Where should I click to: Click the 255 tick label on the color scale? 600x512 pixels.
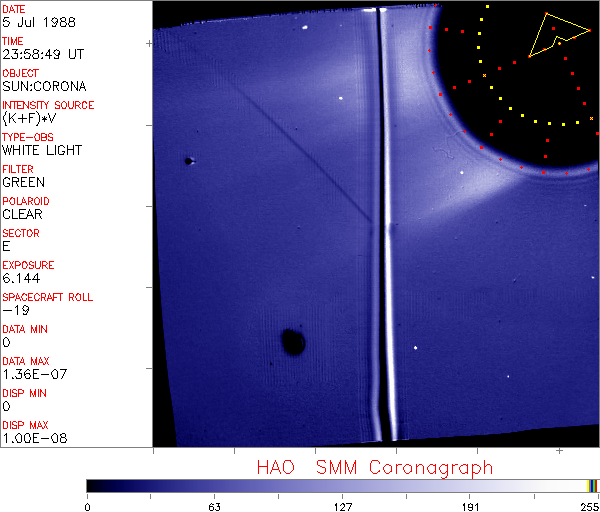pyautogui.click(x=590, y=507)
